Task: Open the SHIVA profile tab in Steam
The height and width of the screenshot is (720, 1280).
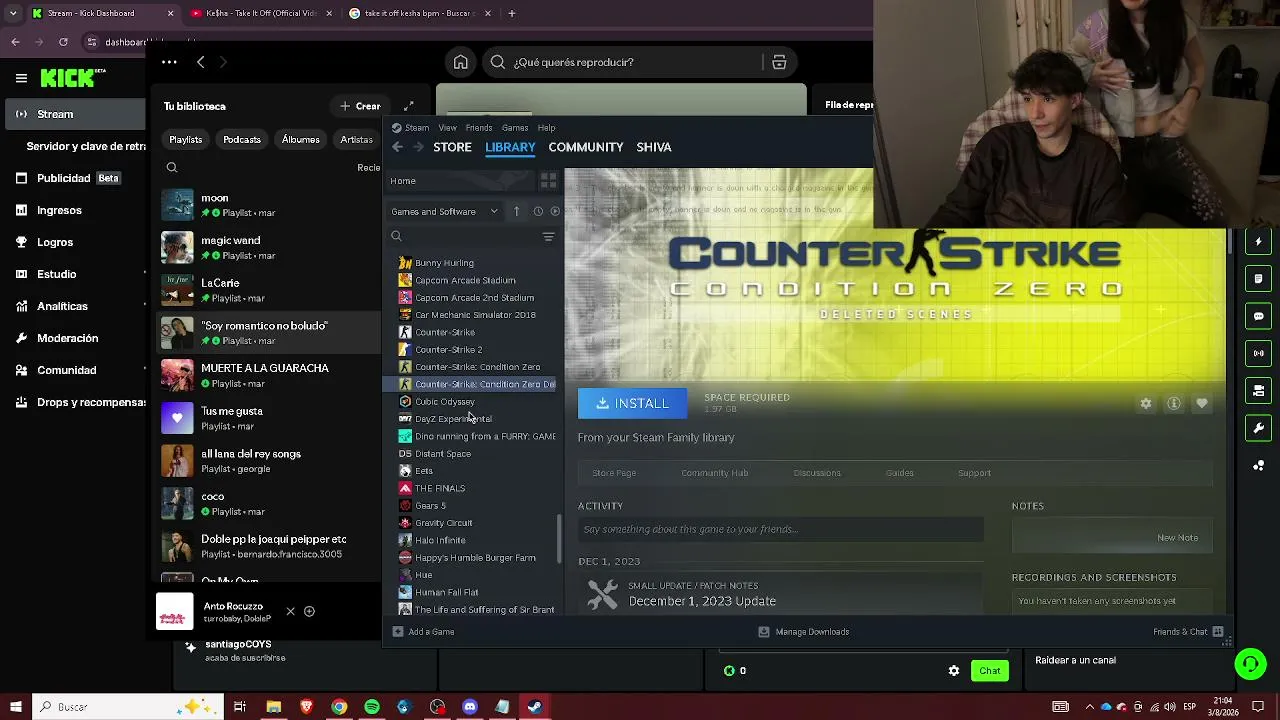Action: [654, 147]
